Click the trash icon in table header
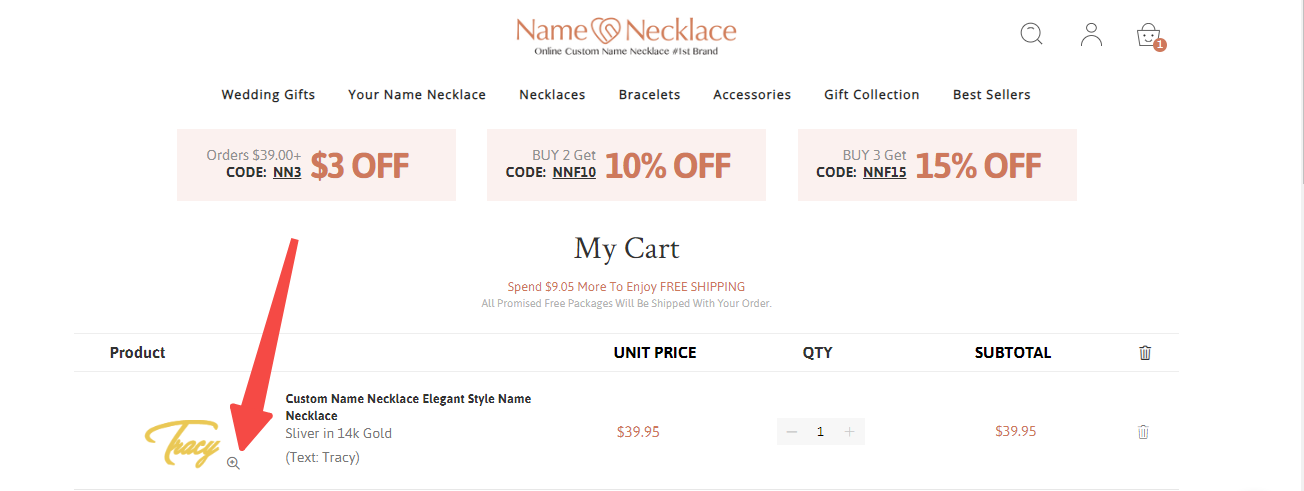The height and width of the screenshot is (491, 1304). (1145, 352)
